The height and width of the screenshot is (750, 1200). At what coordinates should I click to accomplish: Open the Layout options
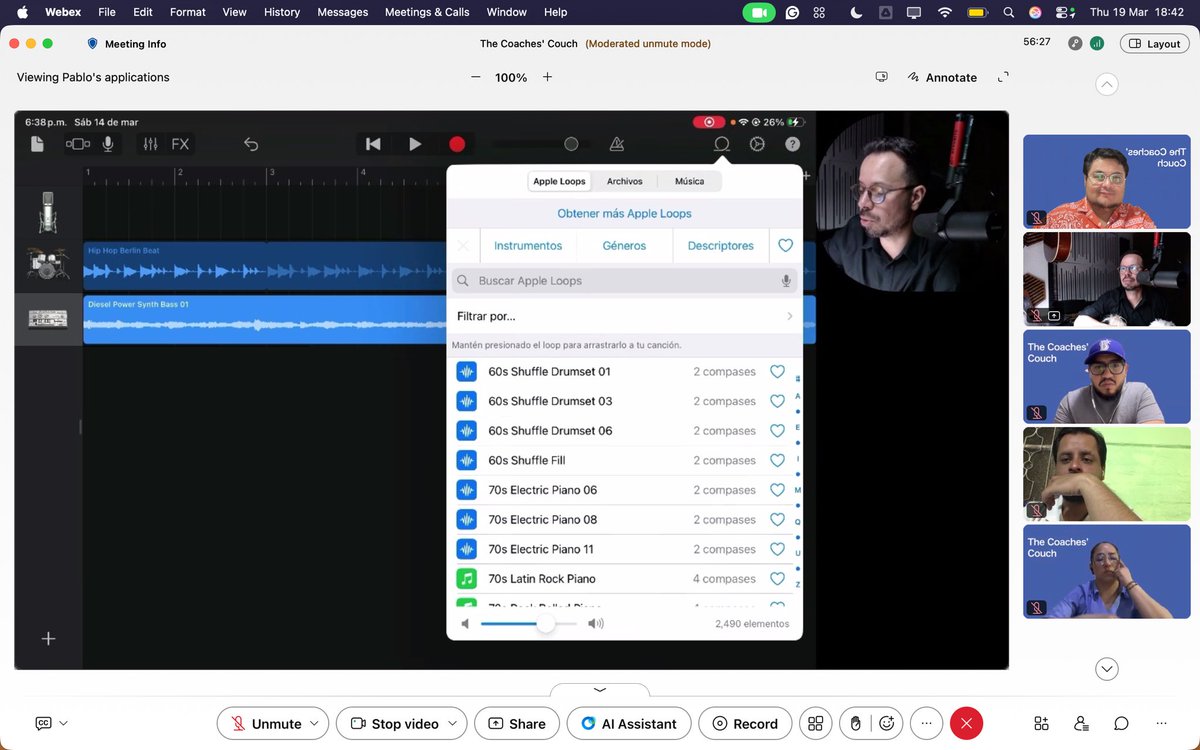pos(1155,44)
